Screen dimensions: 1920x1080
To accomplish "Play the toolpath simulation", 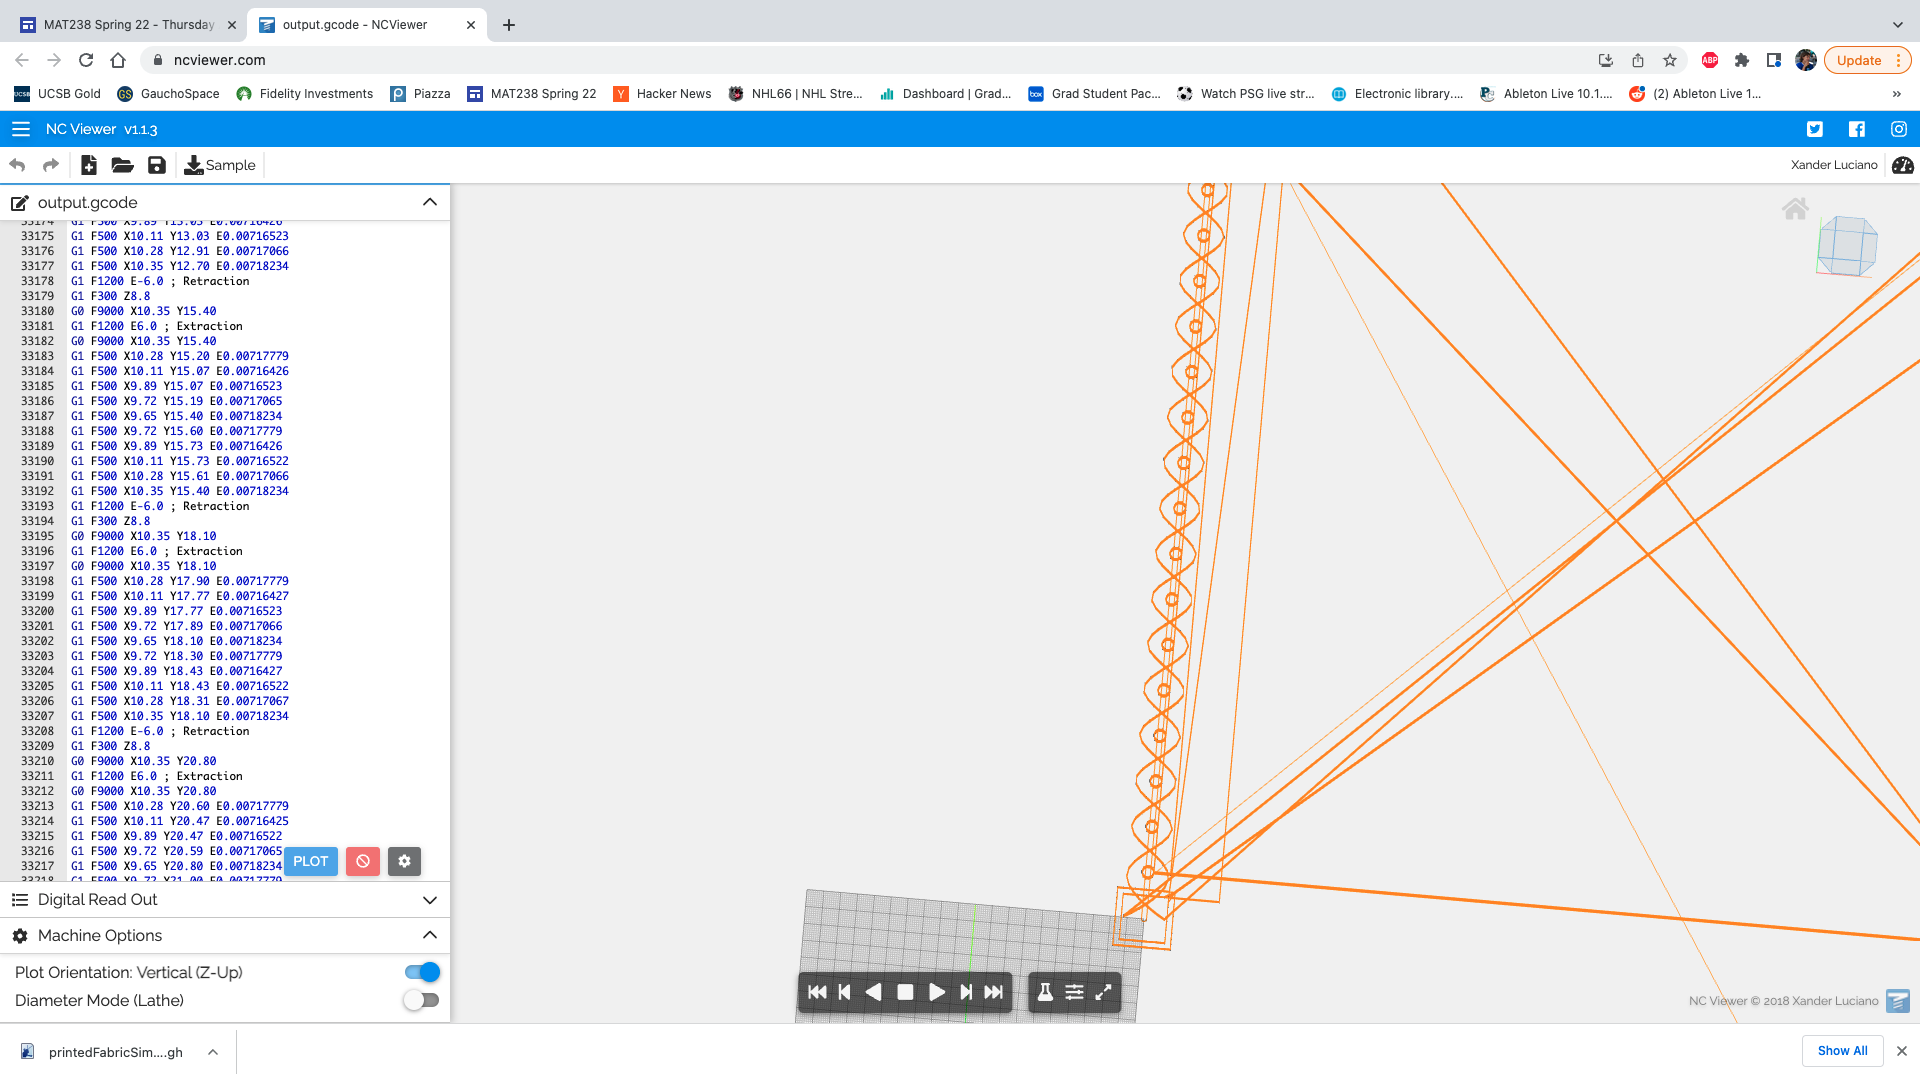I will pyautogui.click(x=936, y=992).
